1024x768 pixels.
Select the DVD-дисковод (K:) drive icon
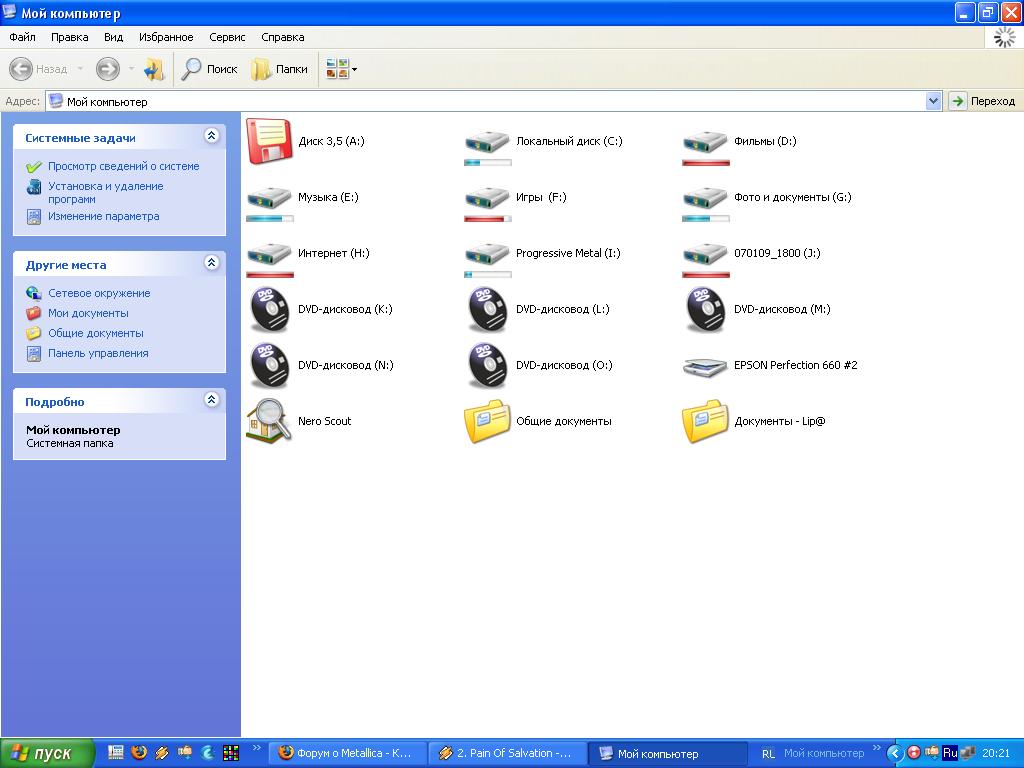tap(269, 309)
